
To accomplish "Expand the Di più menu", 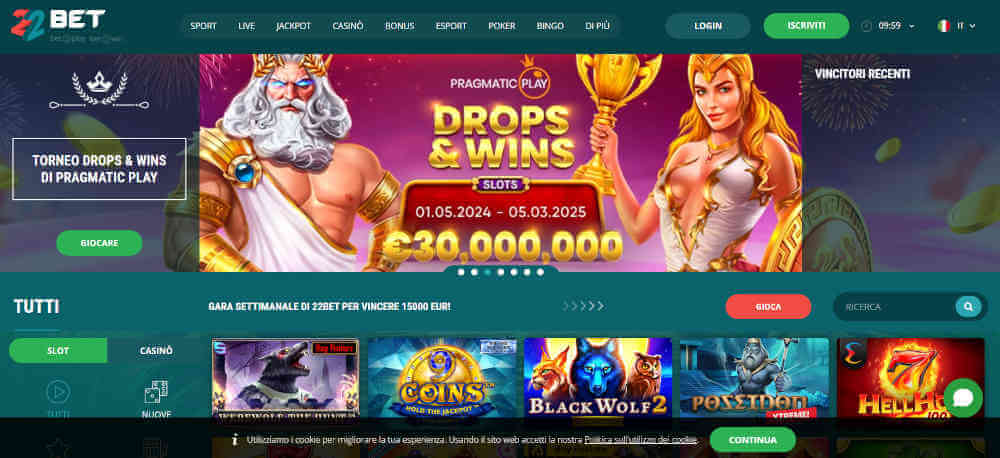I will point(597,26).
